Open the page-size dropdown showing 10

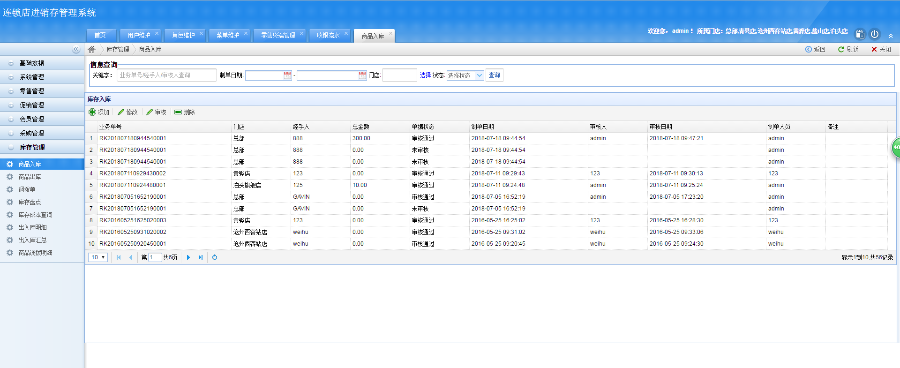(98, 257)
